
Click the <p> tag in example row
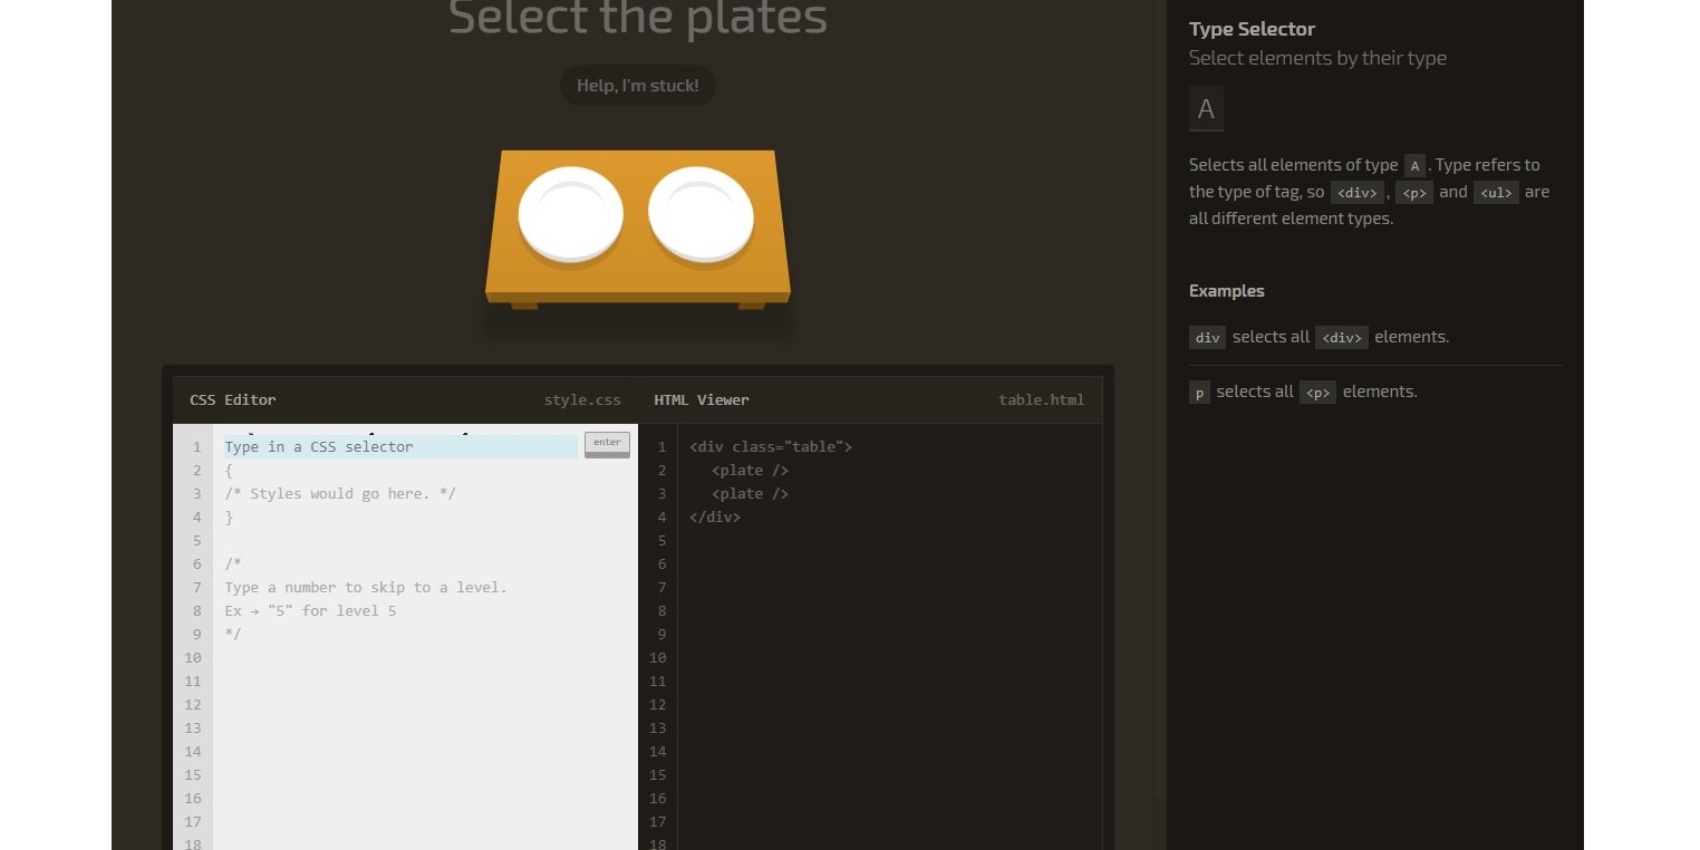tap(1318, 392)
